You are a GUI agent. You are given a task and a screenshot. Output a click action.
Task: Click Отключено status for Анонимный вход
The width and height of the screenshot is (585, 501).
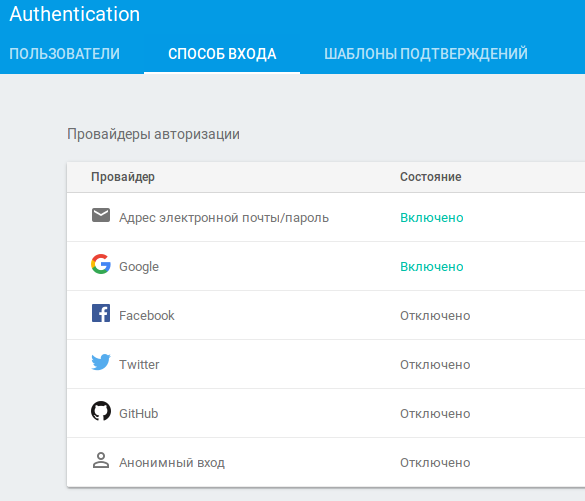click(x=435, y=463)
